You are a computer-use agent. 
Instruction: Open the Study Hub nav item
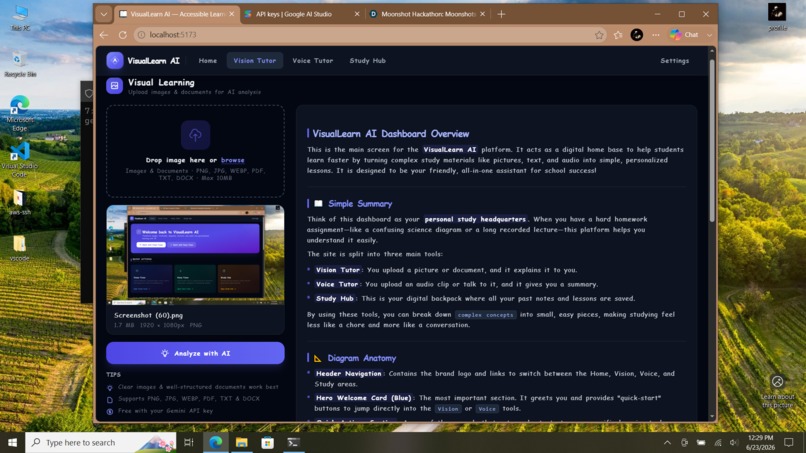click(x=368, y=61)
